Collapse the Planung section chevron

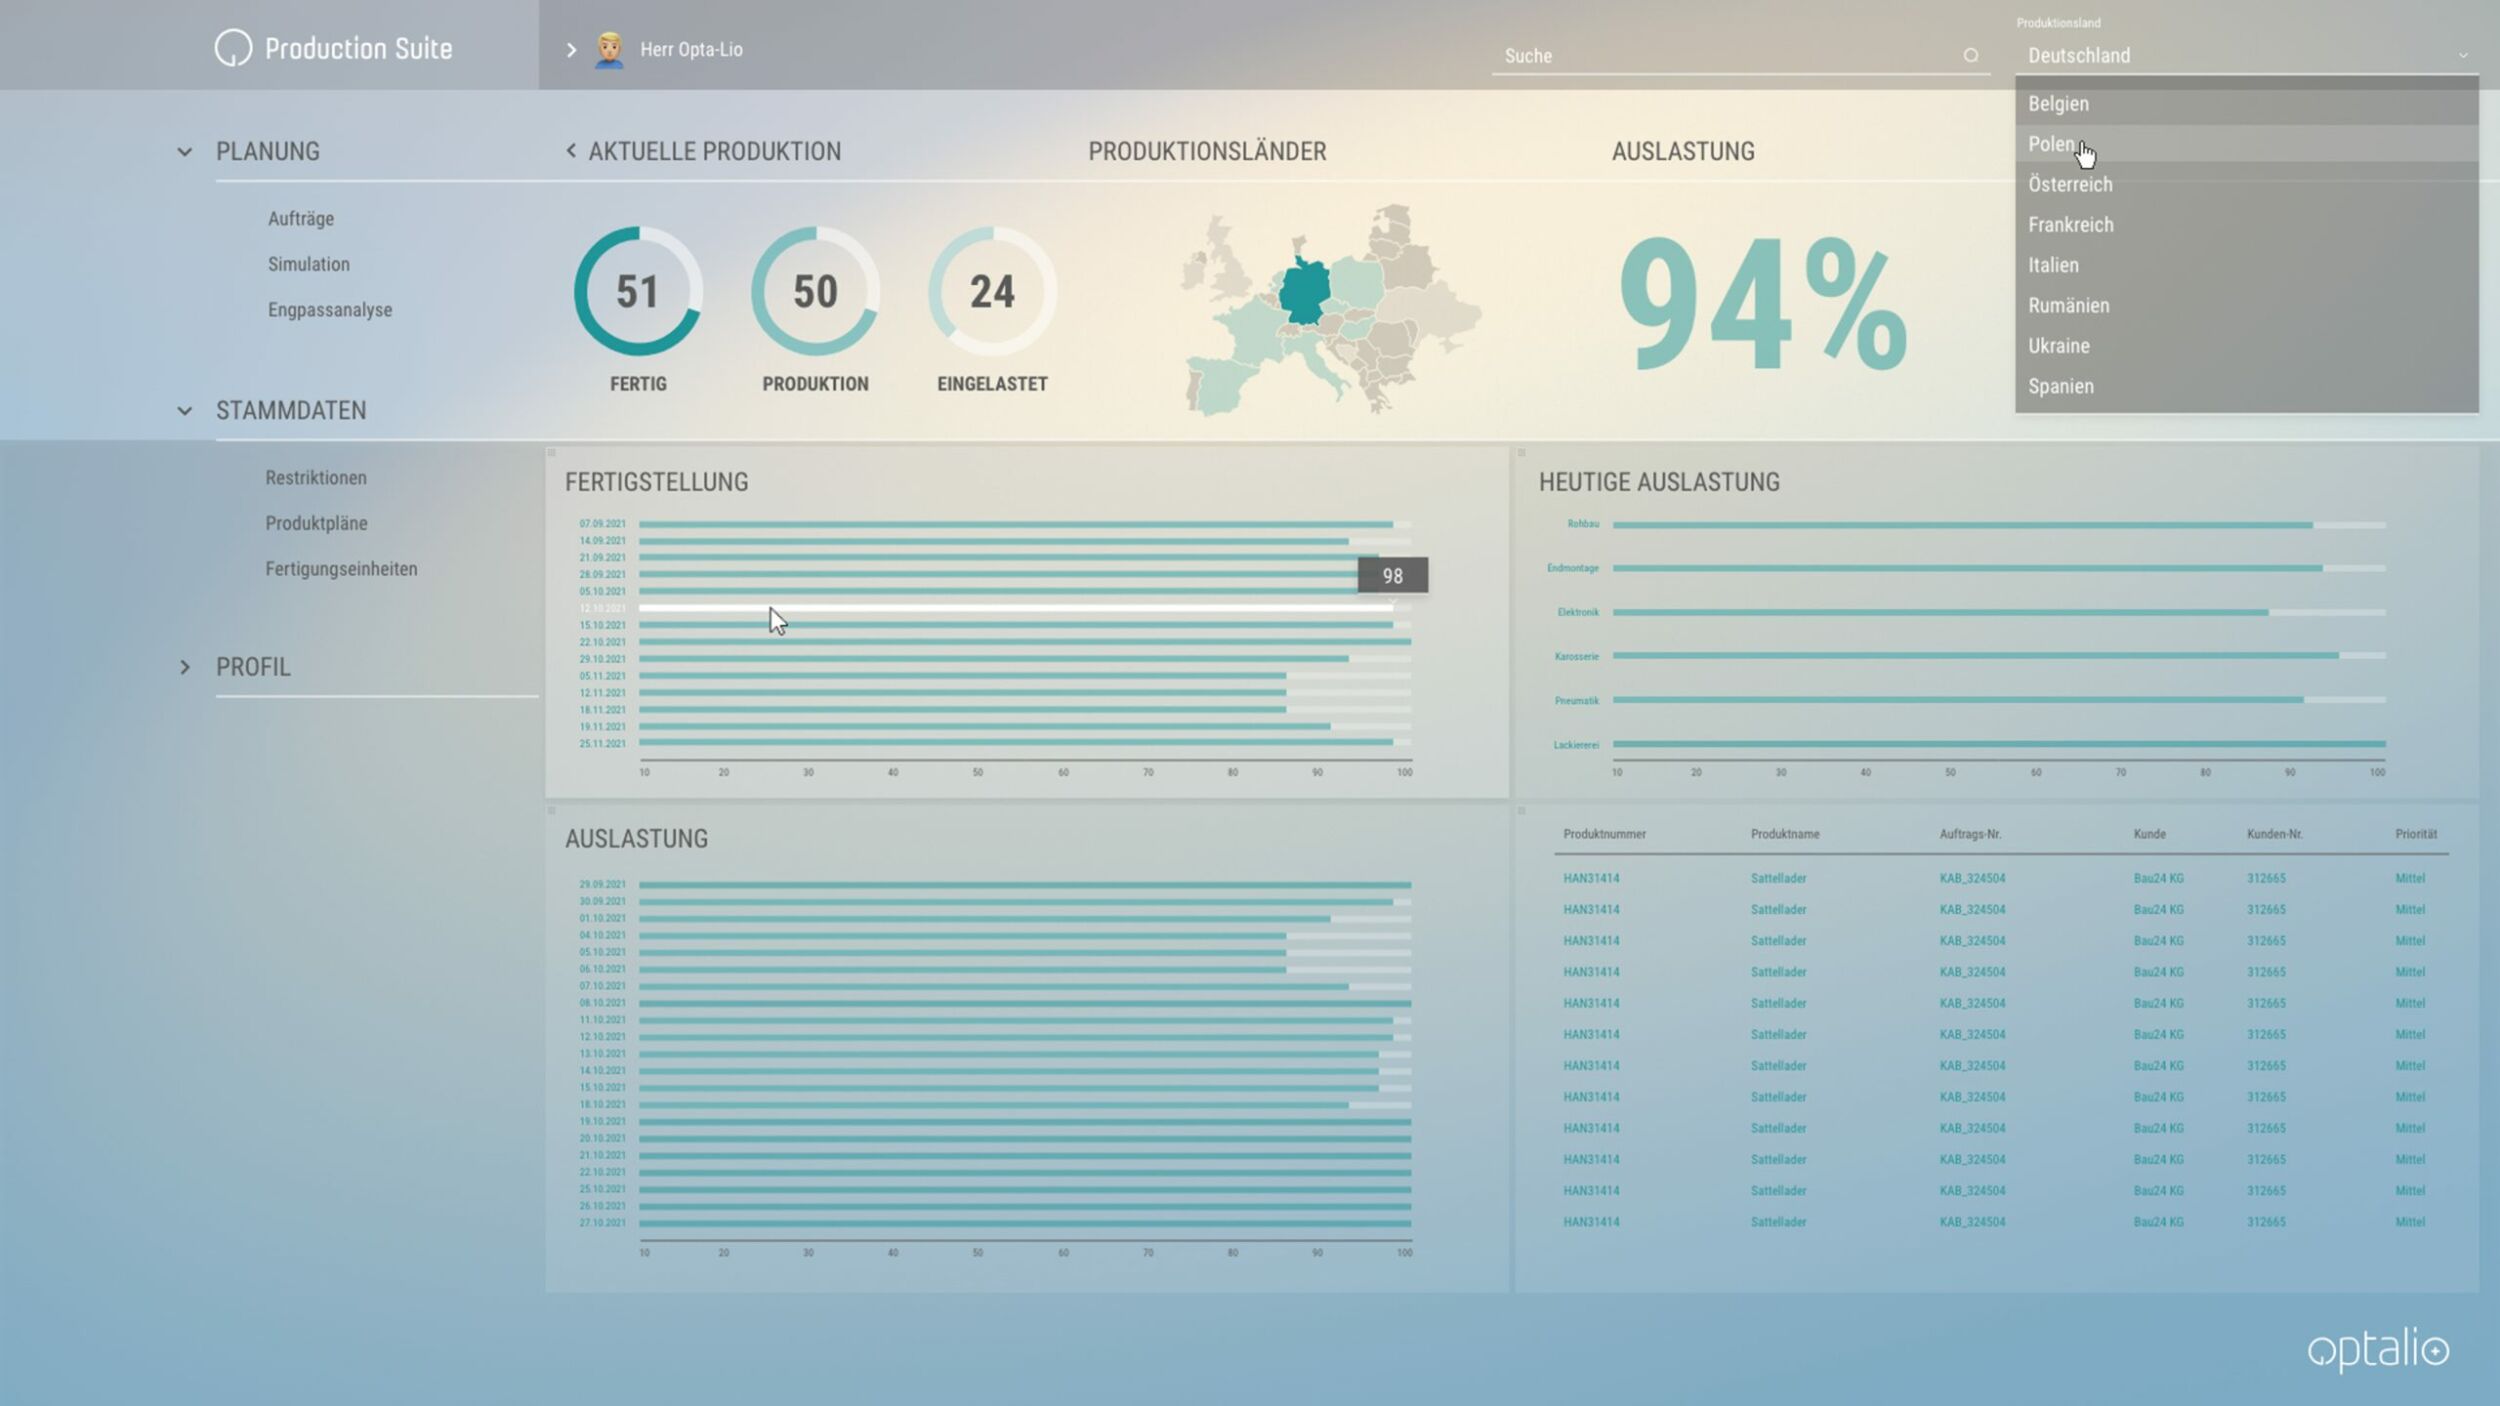(x=185, y=152)
